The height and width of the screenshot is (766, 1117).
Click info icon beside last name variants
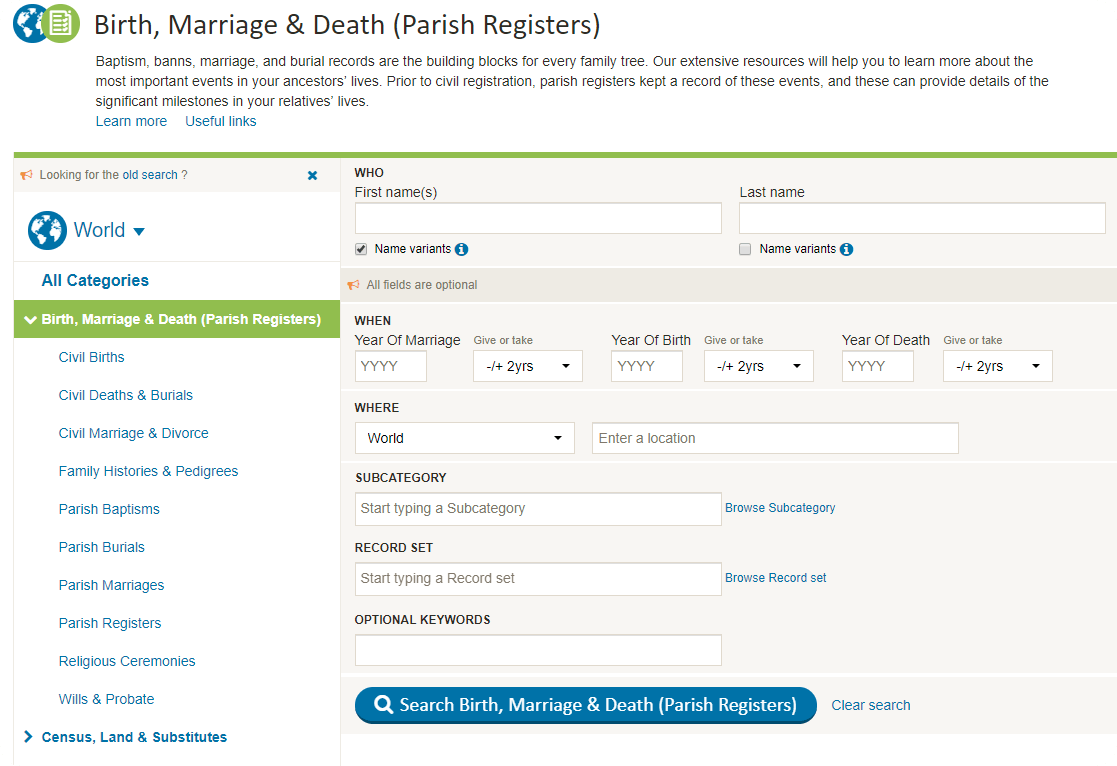(846, 249)
